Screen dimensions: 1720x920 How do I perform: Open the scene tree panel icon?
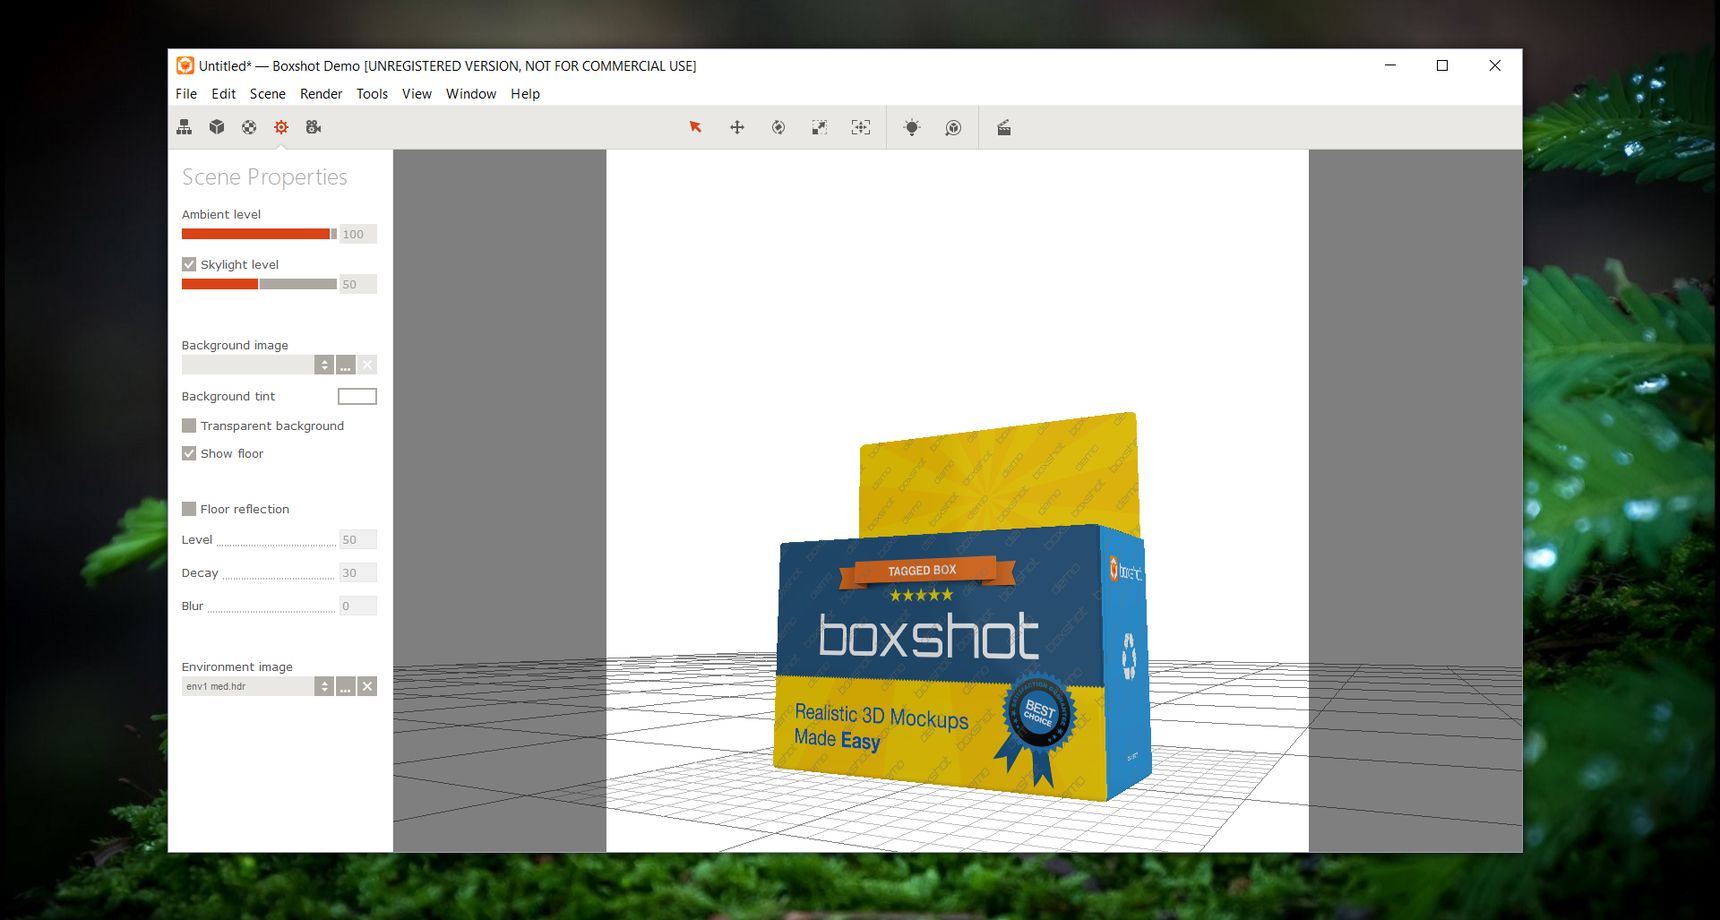point(184,127)
